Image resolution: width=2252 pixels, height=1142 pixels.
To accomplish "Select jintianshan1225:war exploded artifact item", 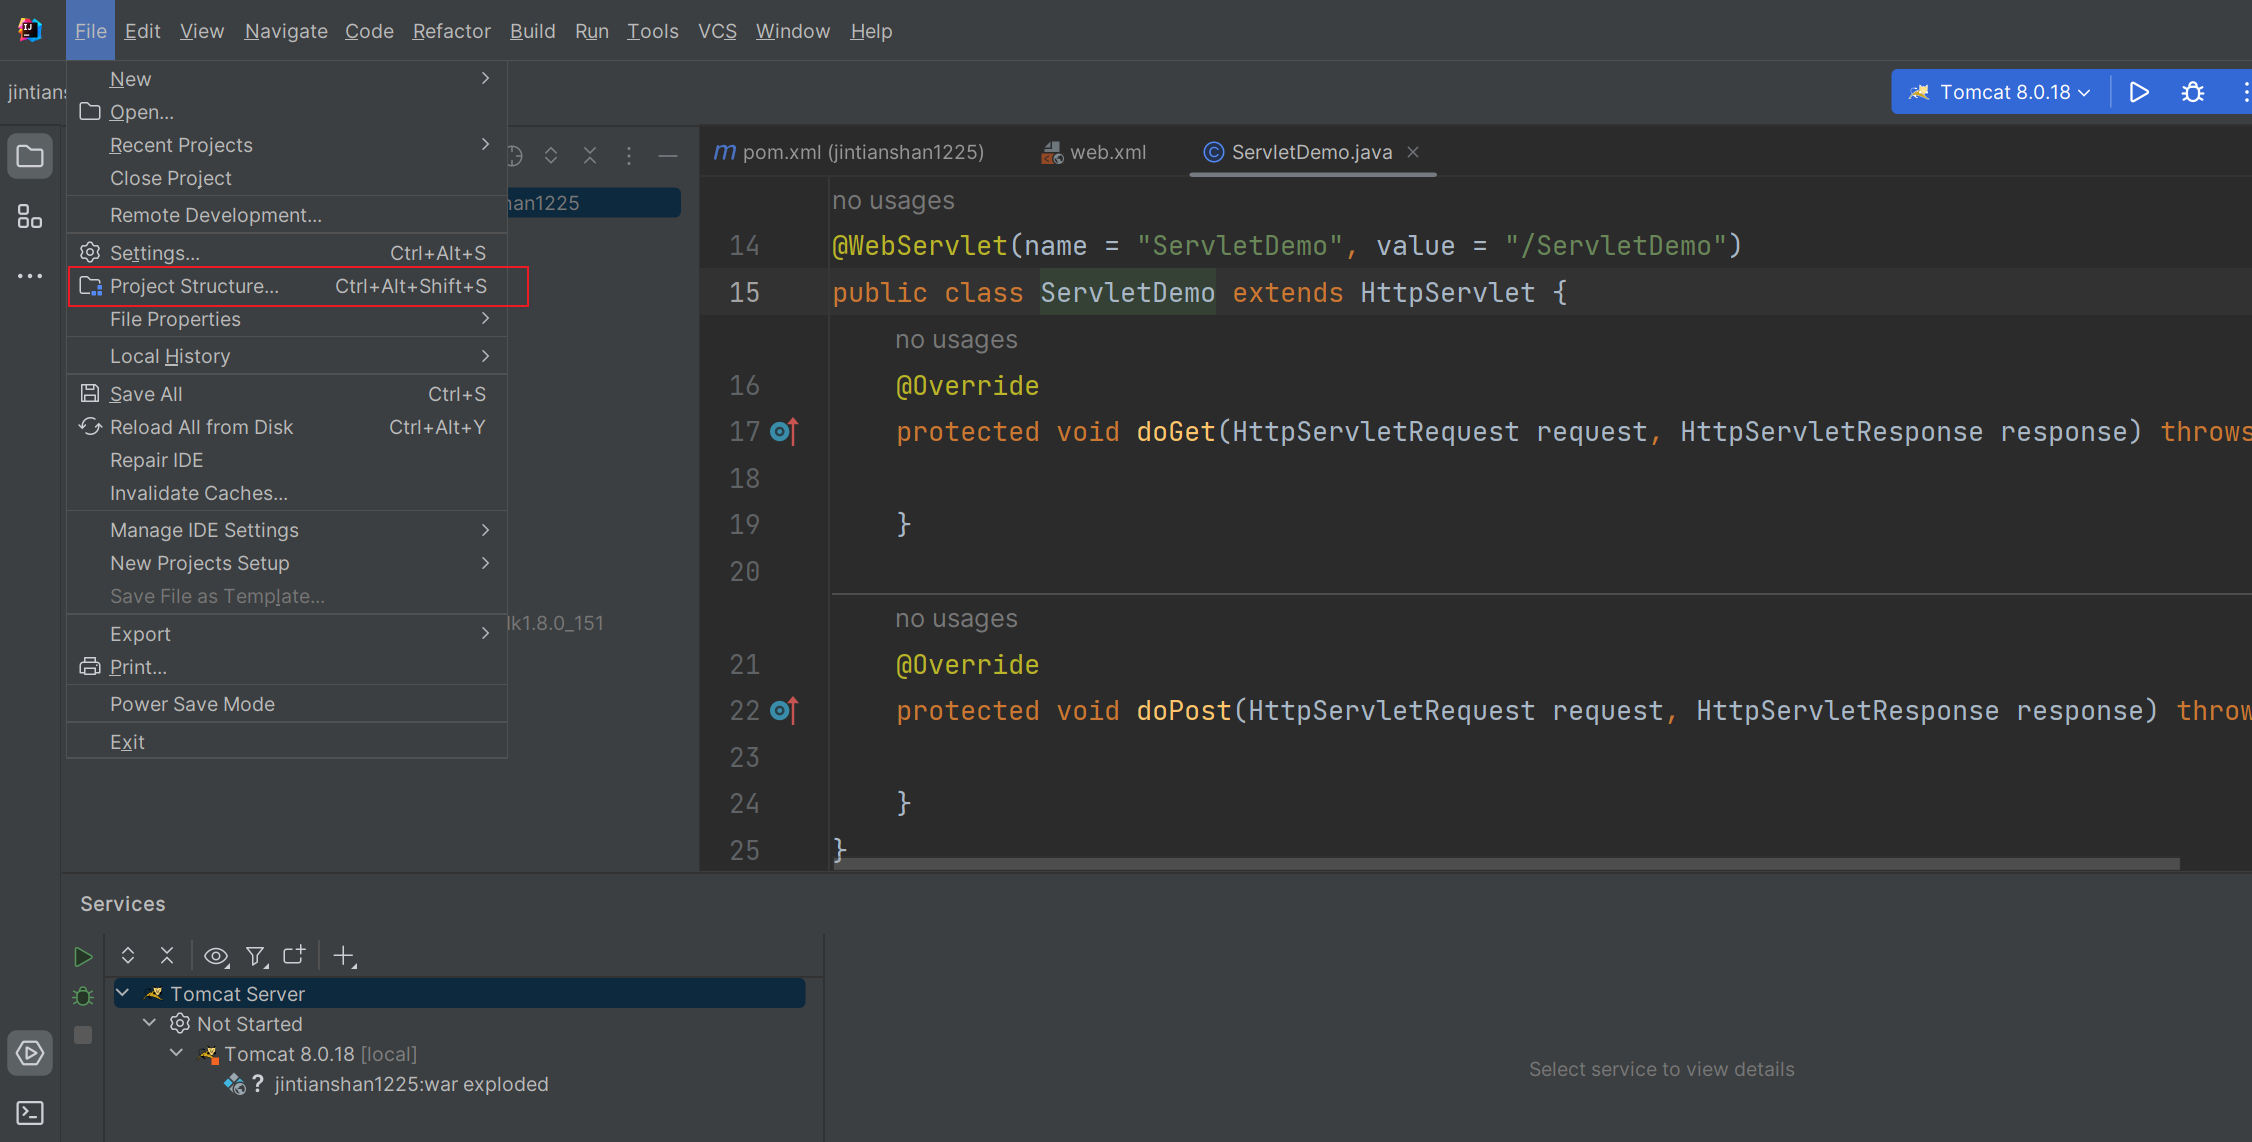I will click(x=411, y=1084).
